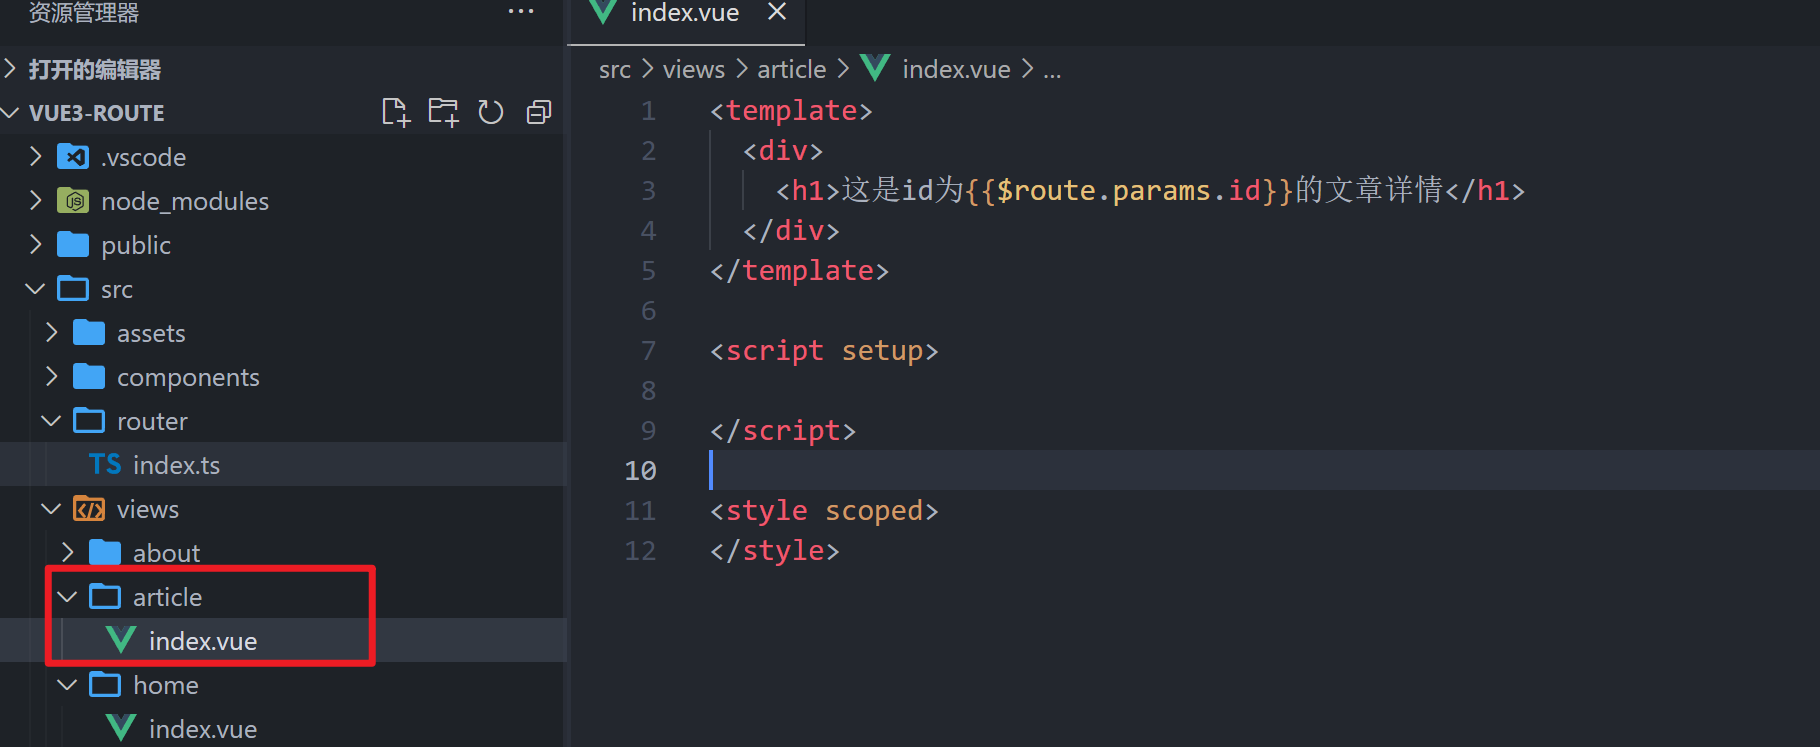Expand the public folder chevron
Viewport: 1820px width, 747px height.
[35, 245]
